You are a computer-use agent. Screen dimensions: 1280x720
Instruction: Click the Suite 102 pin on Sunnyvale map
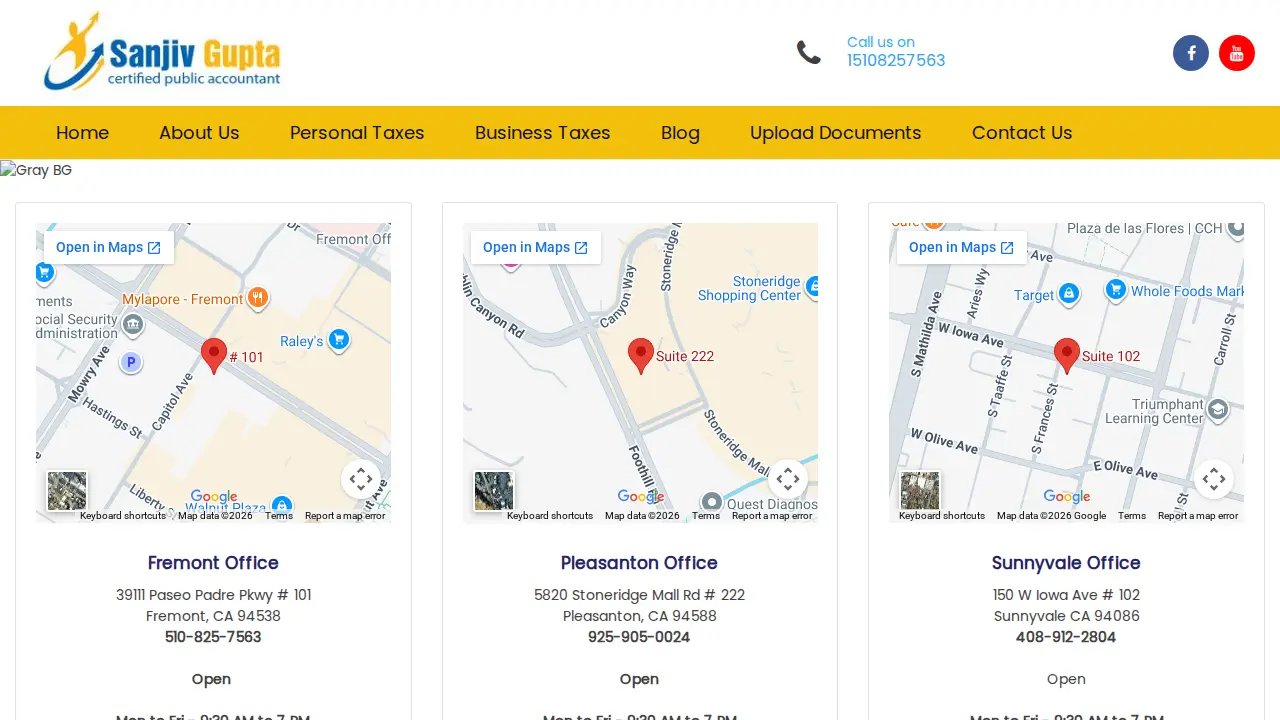pos(1067,356)
